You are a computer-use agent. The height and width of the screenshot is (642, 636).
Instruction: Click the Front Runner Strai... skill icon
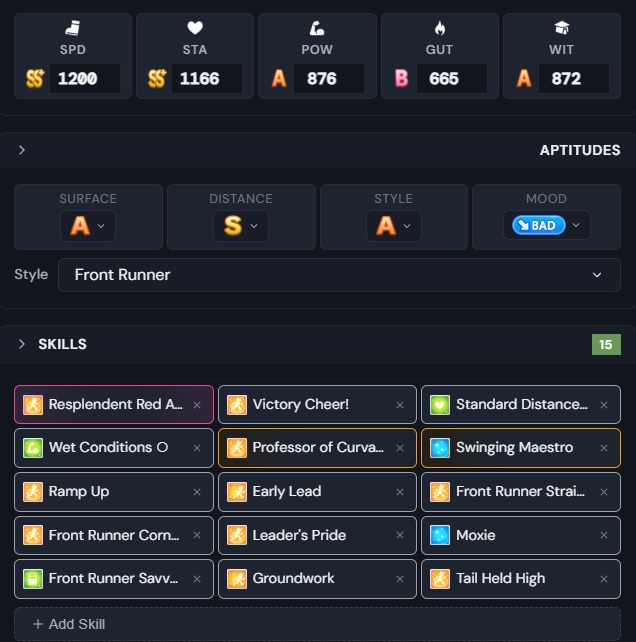(440, 492)
